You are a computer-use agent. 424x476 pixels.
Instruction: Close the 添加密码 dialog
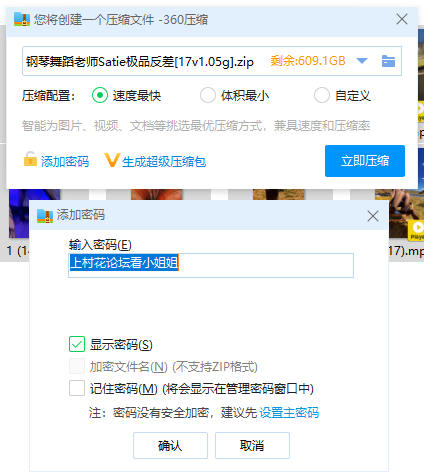point(373,216)
